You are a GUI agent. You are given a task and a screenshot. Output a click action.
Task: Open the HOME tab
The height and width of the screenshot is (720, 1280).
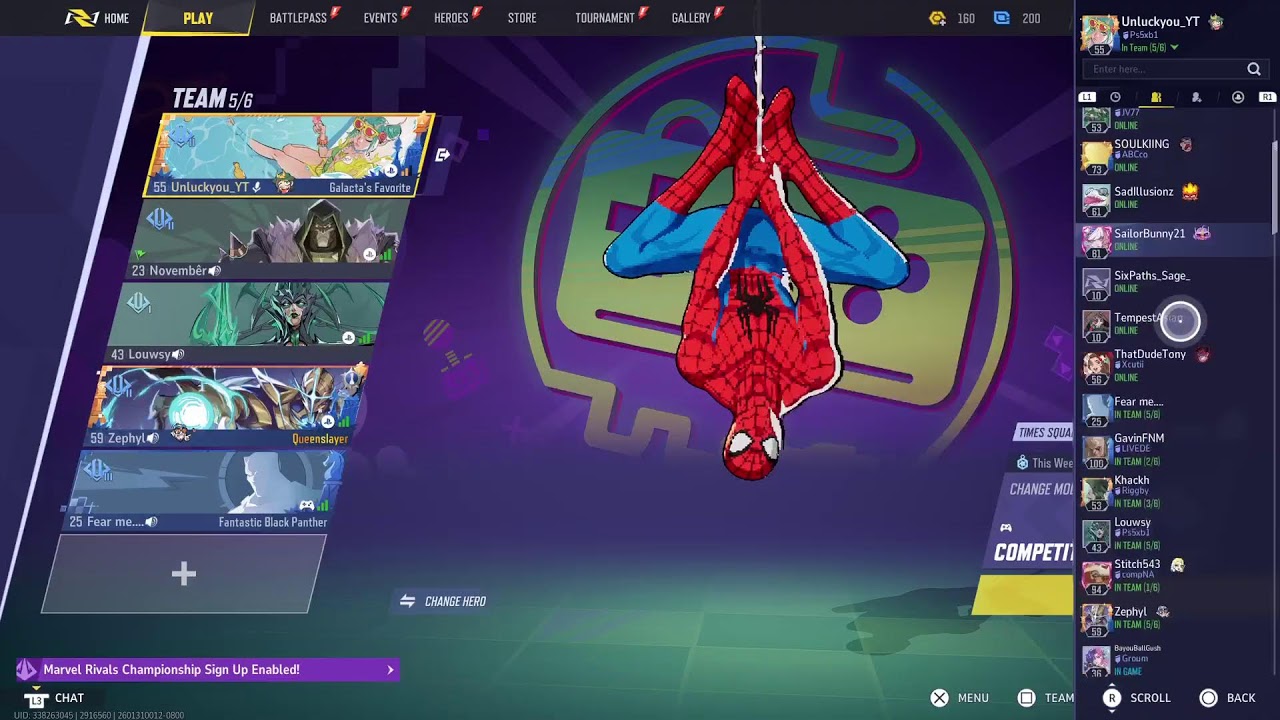(97, 18)
